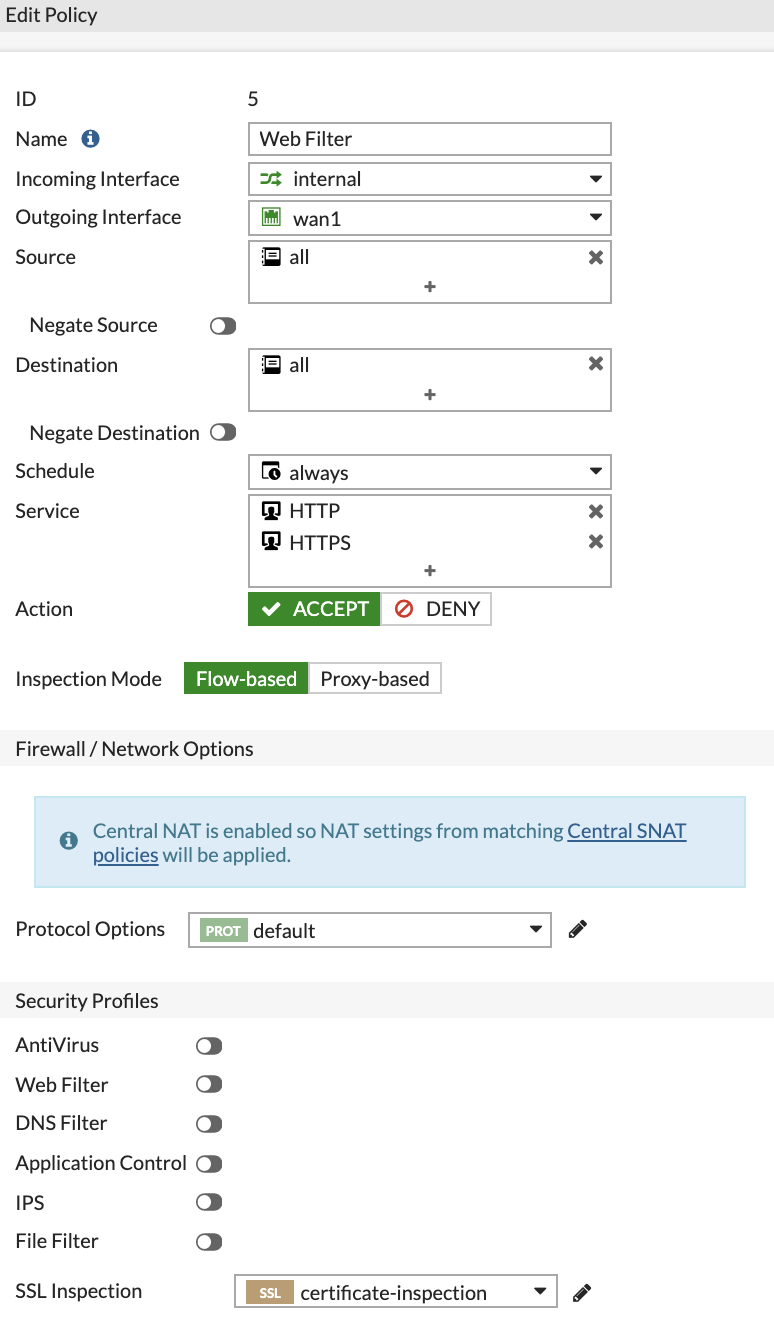The width and height of the screenshot is (774, 1332).
Task: Click the edit pencil next to Protocol Options
Action: pyautogui.click(x=577, y=929)
